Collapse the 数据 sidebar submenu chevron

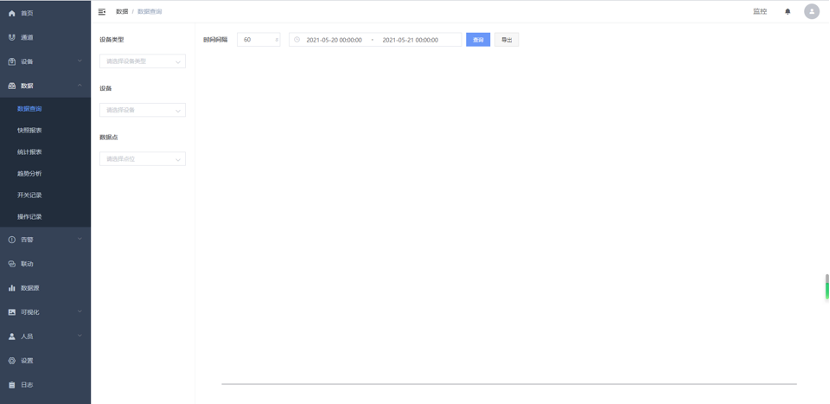(x=80, y=85)
